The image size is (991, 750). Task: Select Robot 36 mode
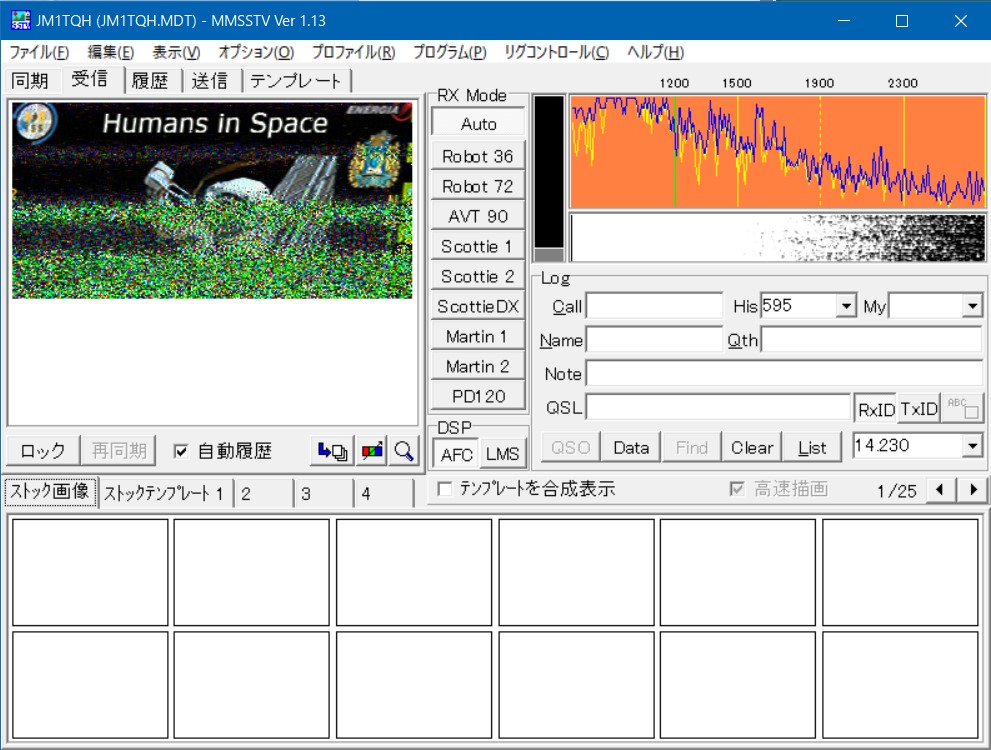click(x=478, y=156)
